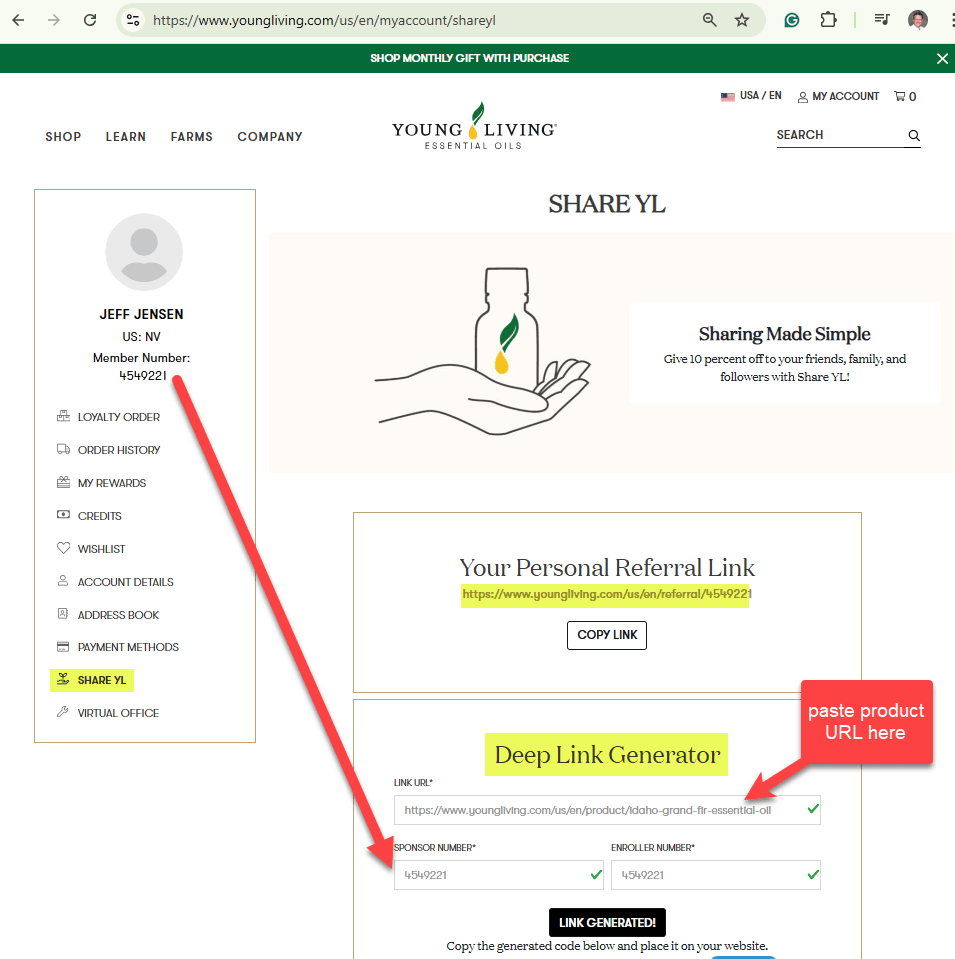This screenshot has width=955, height=959.
Task: Click the Account Details person icon
Action: (x=63, y=580)
